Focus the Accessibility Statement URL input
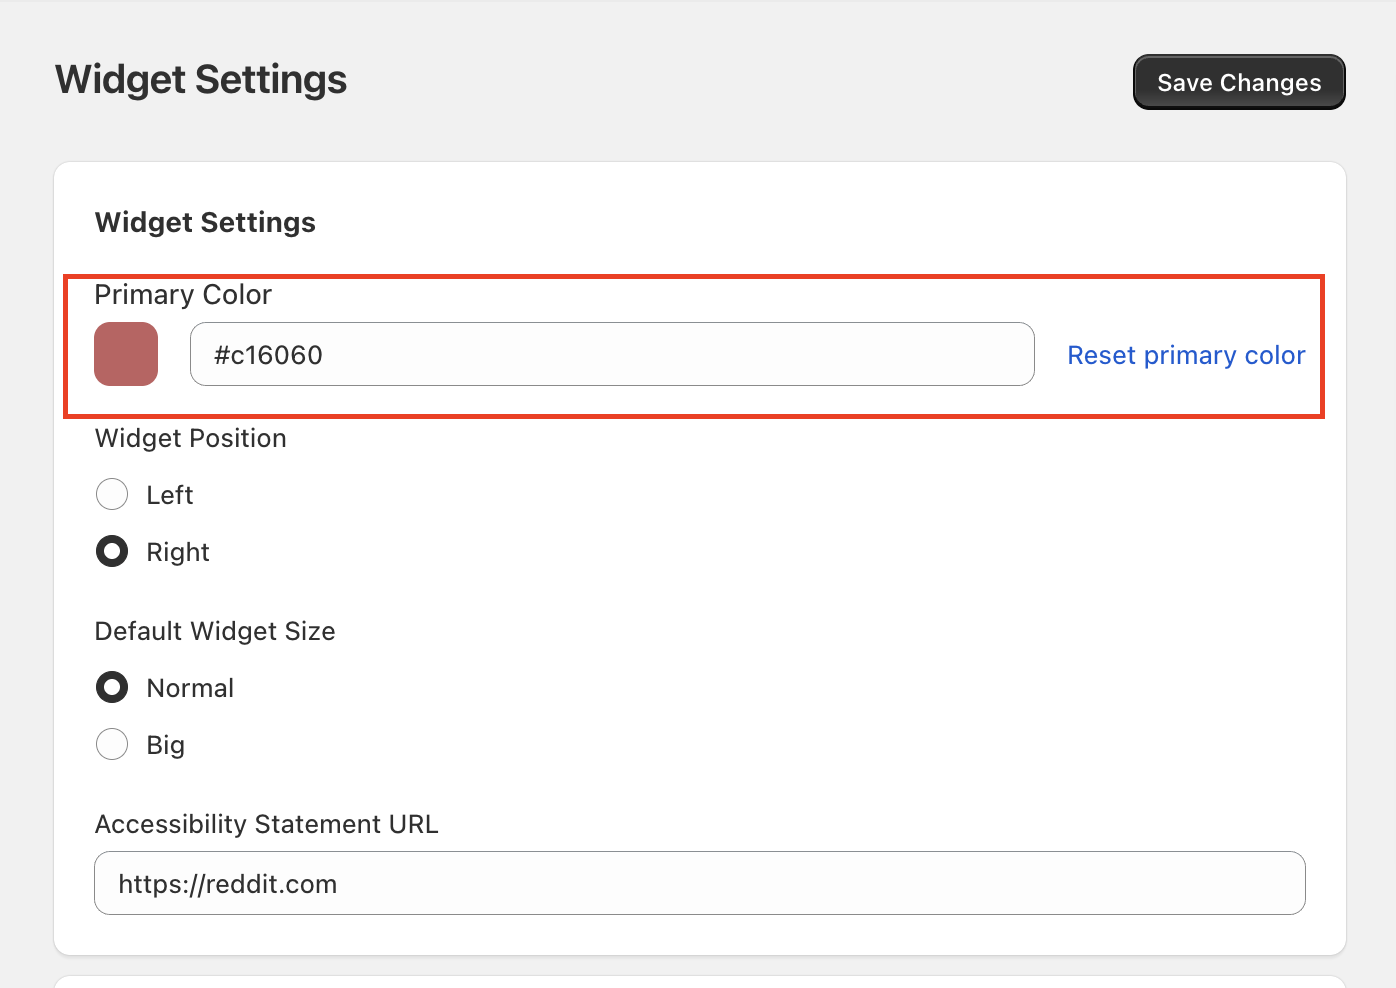The width and height of the screenshot is (1396, 988). (699, 883)
